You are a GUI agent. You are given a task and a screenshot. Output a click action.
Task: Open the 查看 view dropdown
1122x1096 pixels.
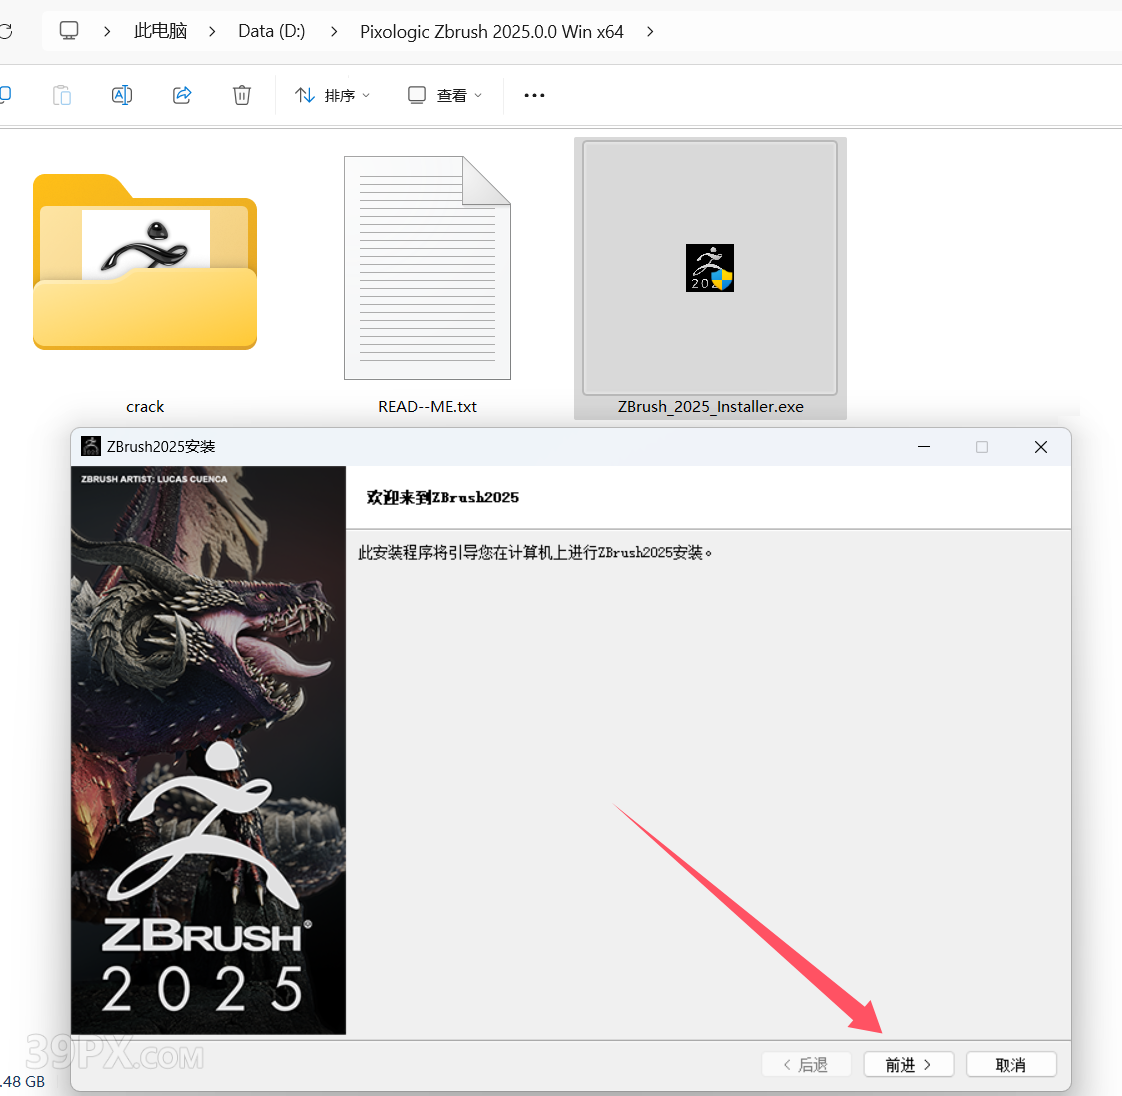pos(445,95)
